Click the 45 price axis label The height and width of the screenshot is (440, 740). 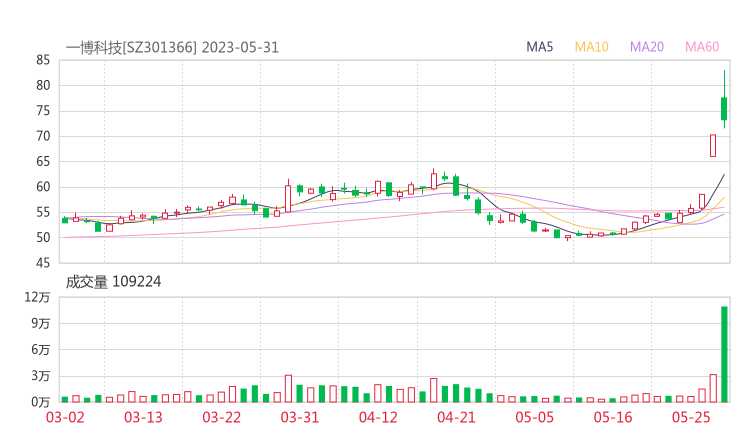43,263
